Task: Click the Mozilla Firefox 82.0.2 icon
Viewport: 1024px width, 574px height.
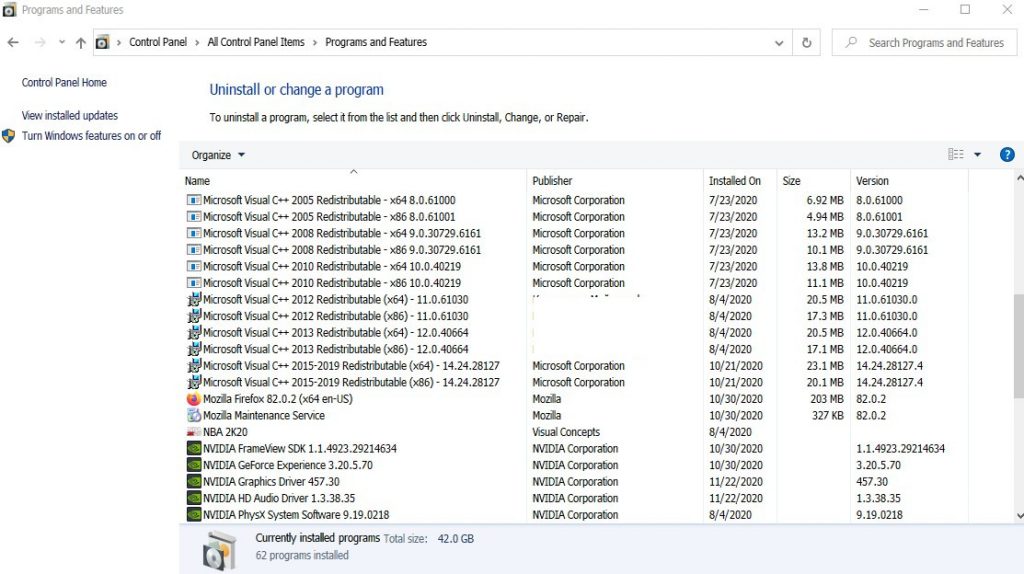Action: tap(193, 399)
